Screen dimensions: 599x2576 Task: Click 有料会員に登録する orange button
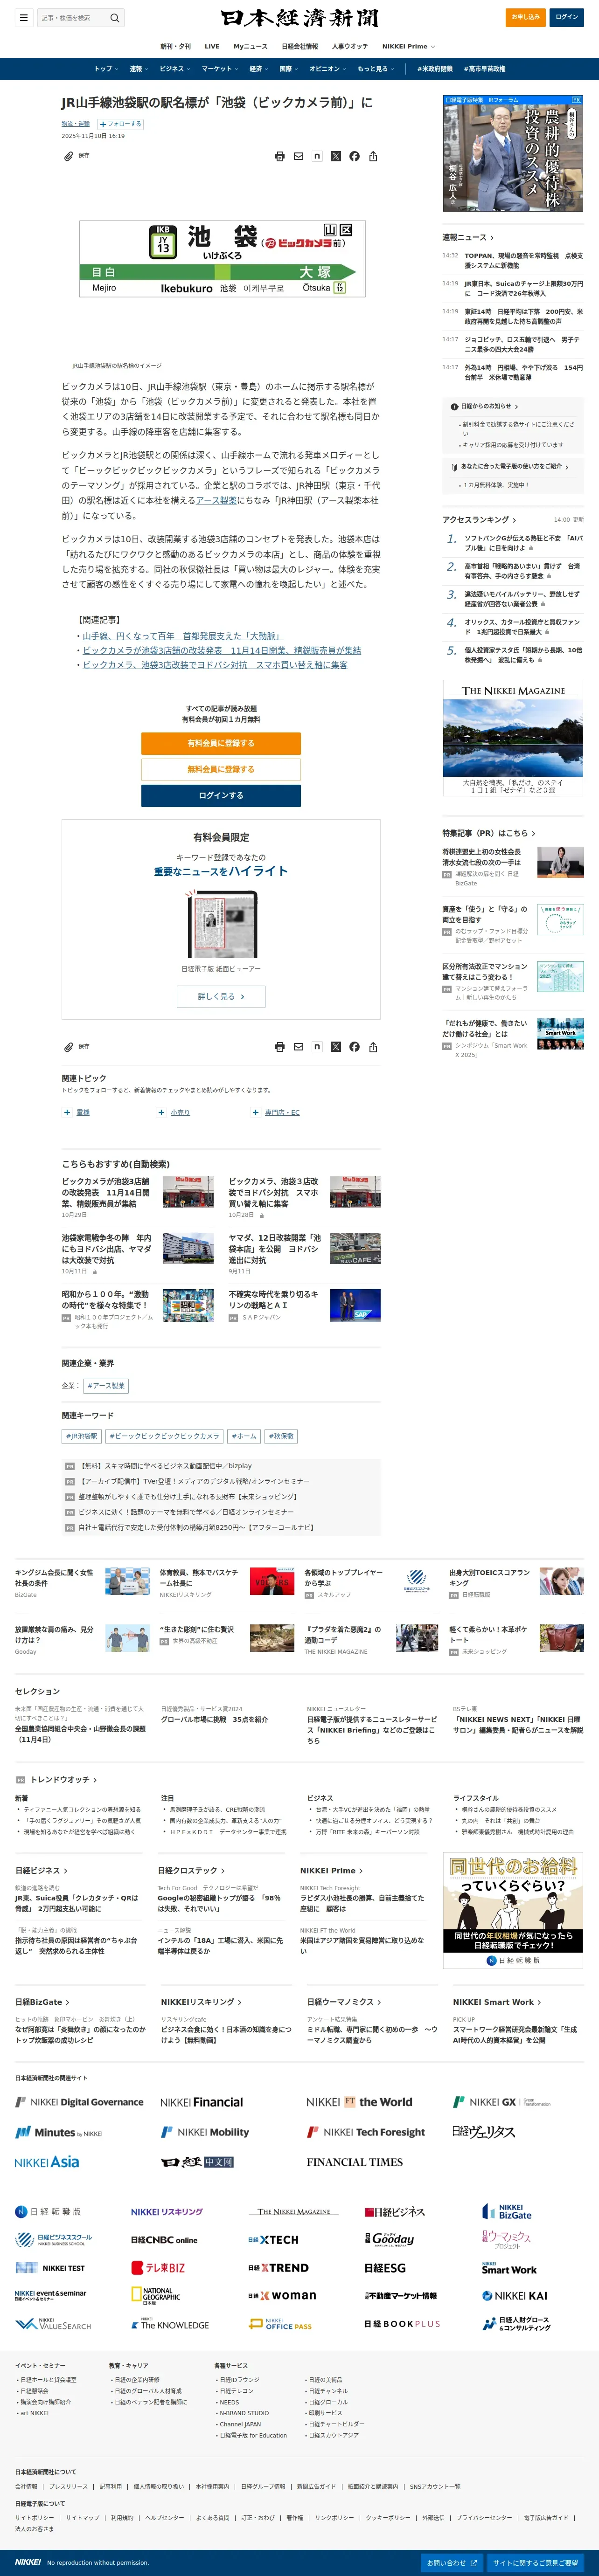[221, 743]
